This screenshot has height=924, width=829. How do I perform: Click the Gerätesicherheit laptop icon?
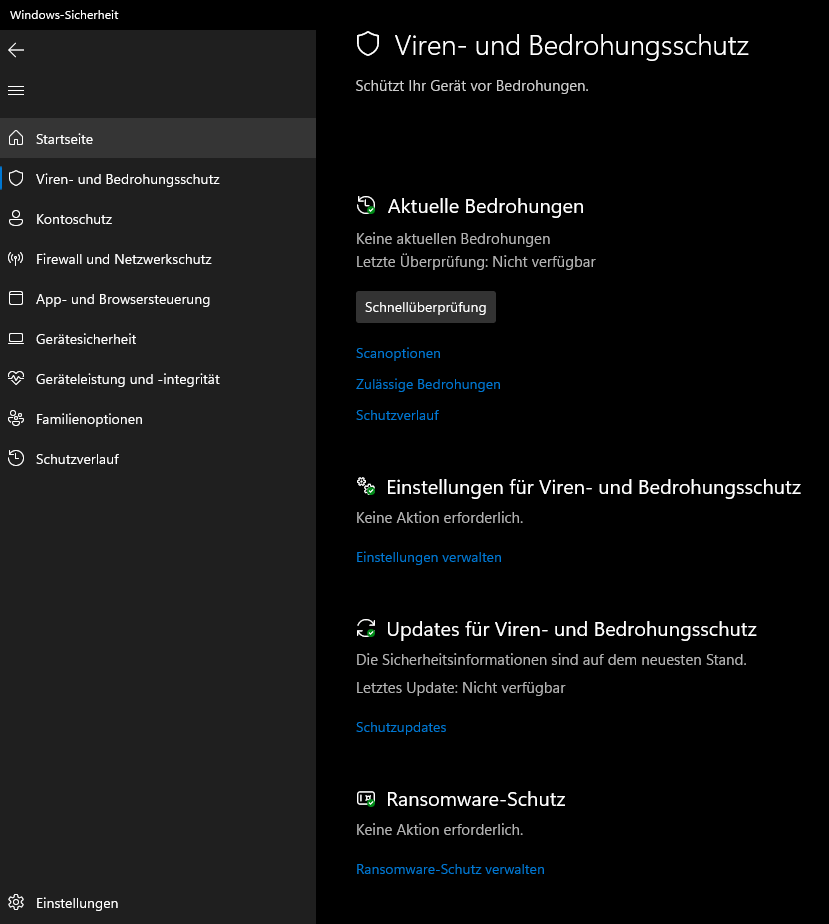16,339
